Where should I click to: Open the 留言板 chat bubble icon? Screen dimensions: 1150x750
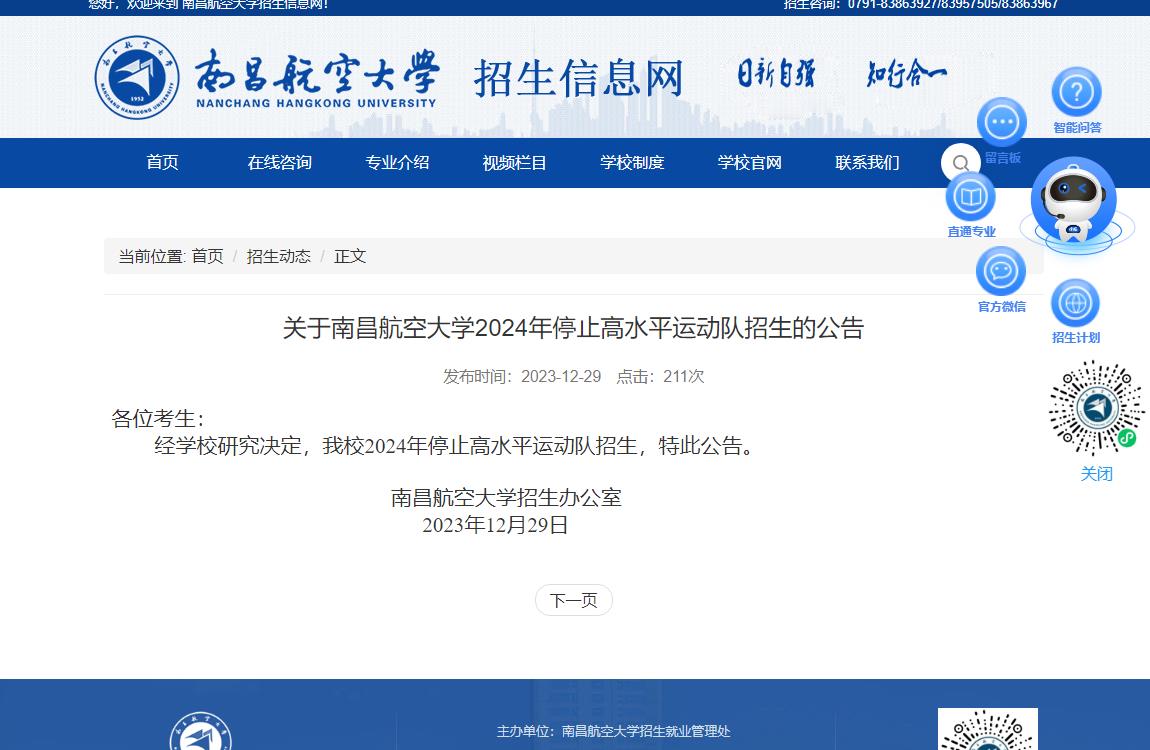[x=1001, y=122]
